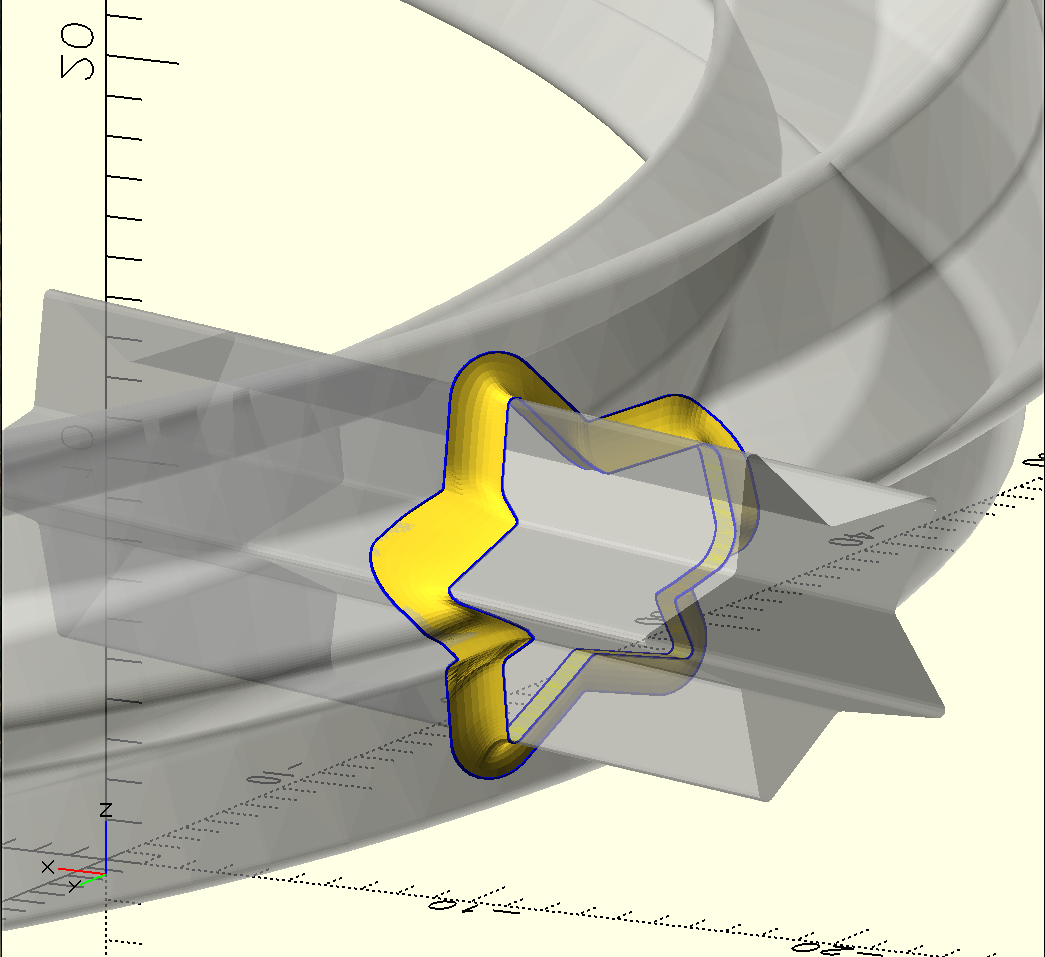Click the X label on the axis indicator
Screen dimensions: 1045x957
click(47, 867)
